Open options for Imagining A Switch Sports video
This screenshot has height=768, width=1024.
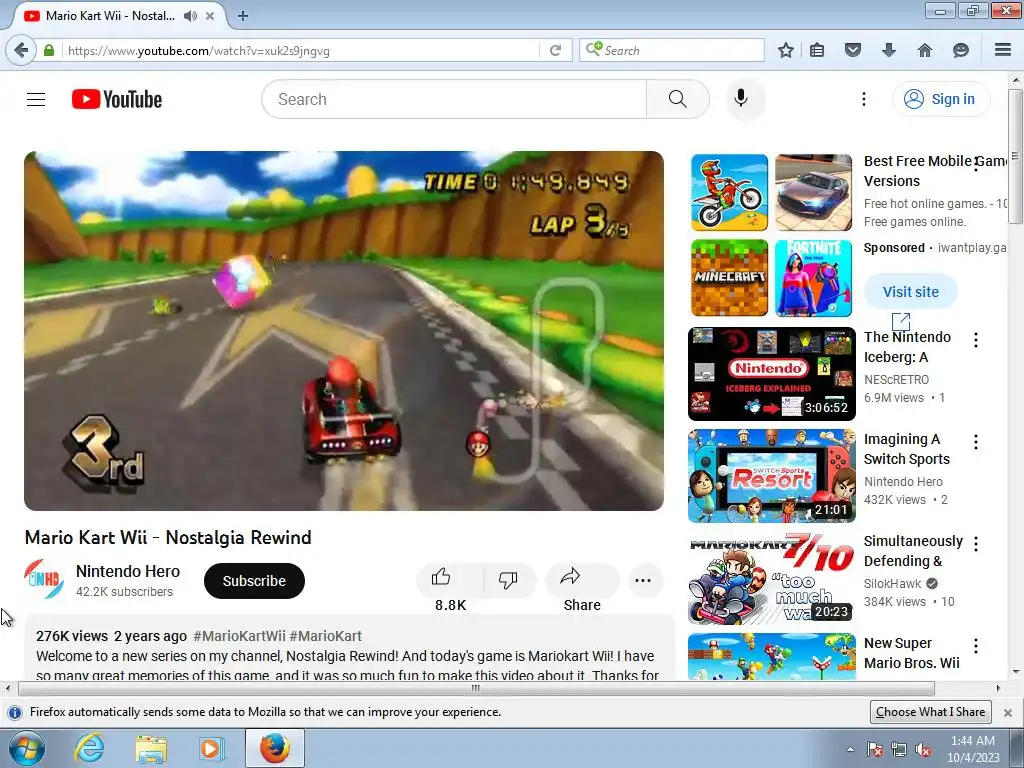point(976,442)
